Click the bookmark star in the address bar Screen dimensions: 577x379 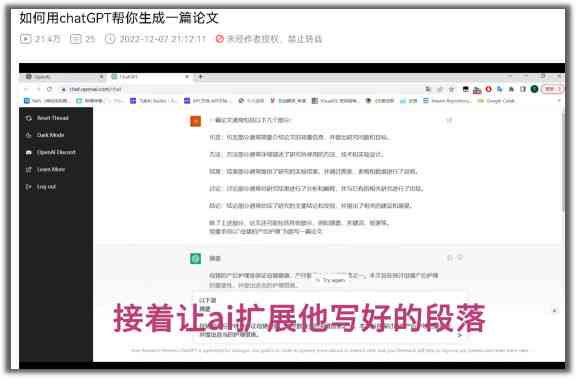tap(452, 89)
